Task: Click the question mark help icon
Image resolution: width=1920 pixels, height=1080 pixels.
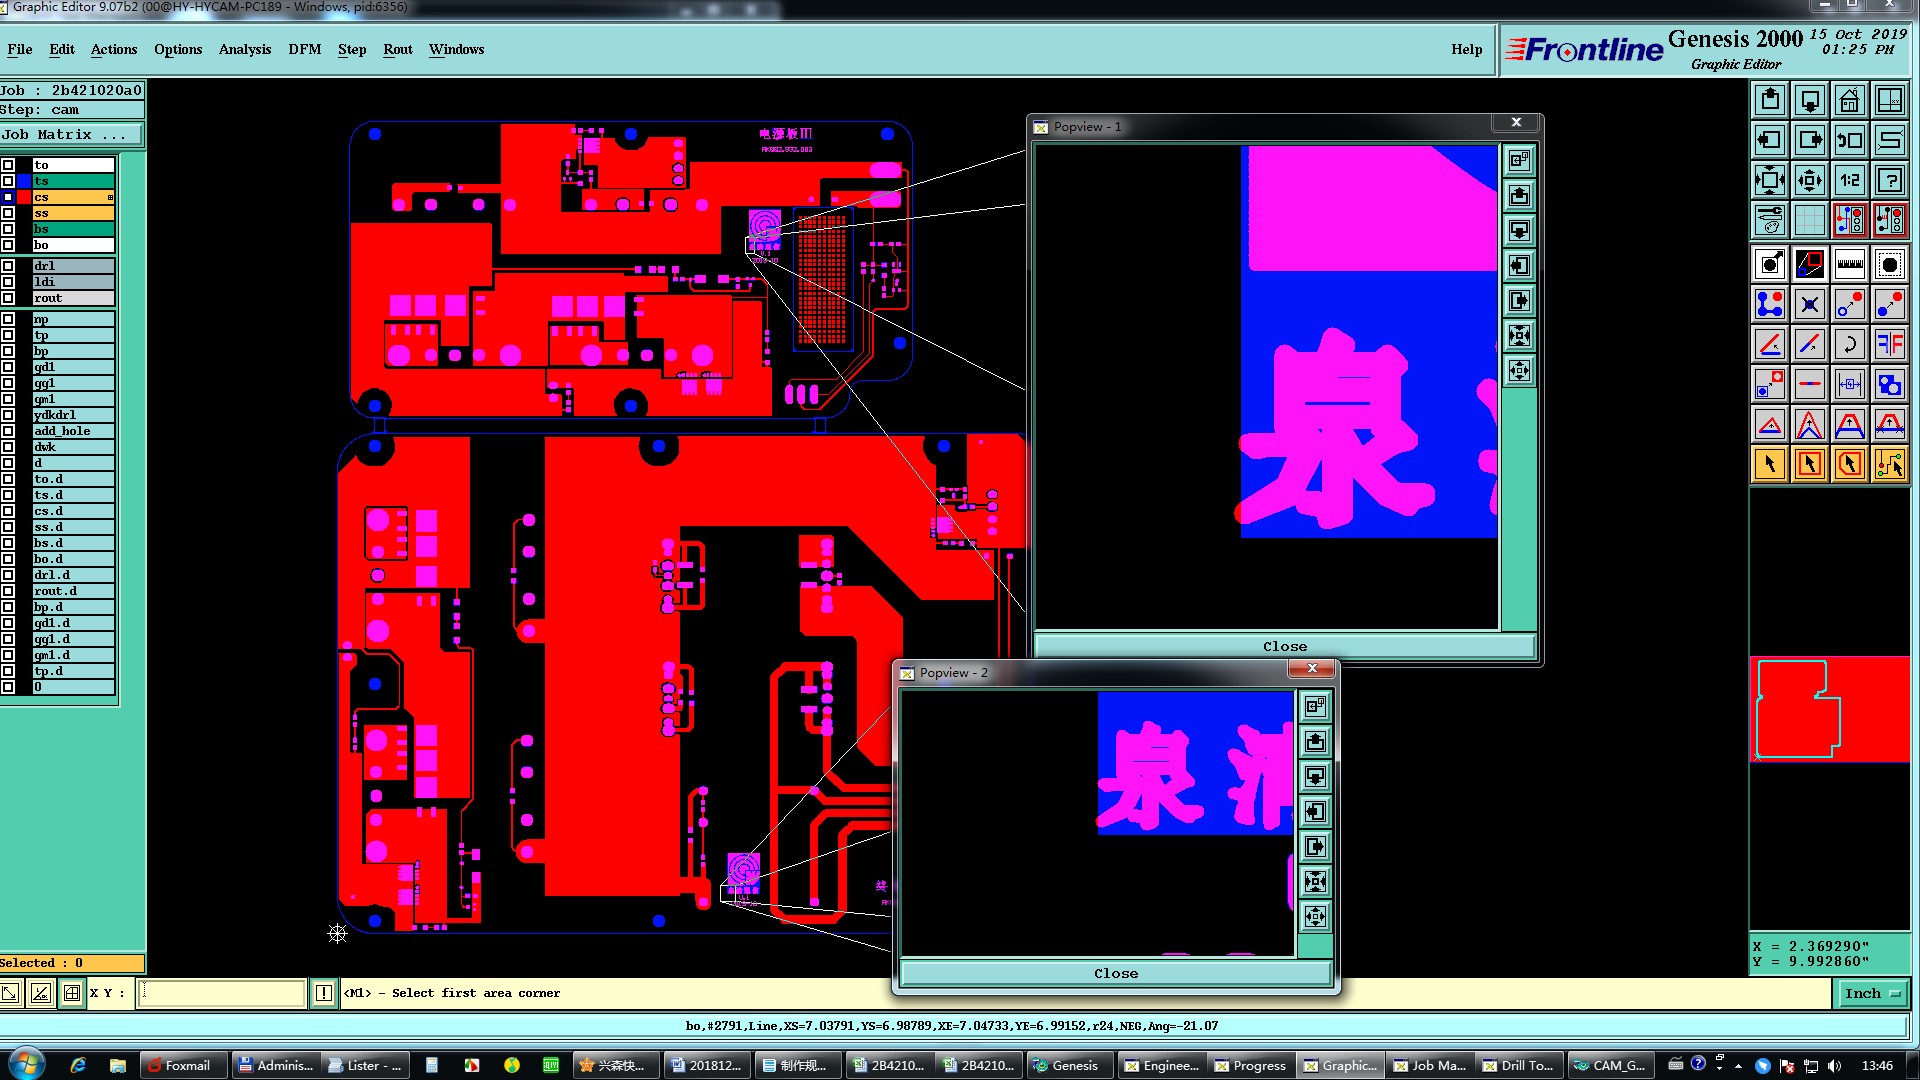Action: pos(1889,180)
